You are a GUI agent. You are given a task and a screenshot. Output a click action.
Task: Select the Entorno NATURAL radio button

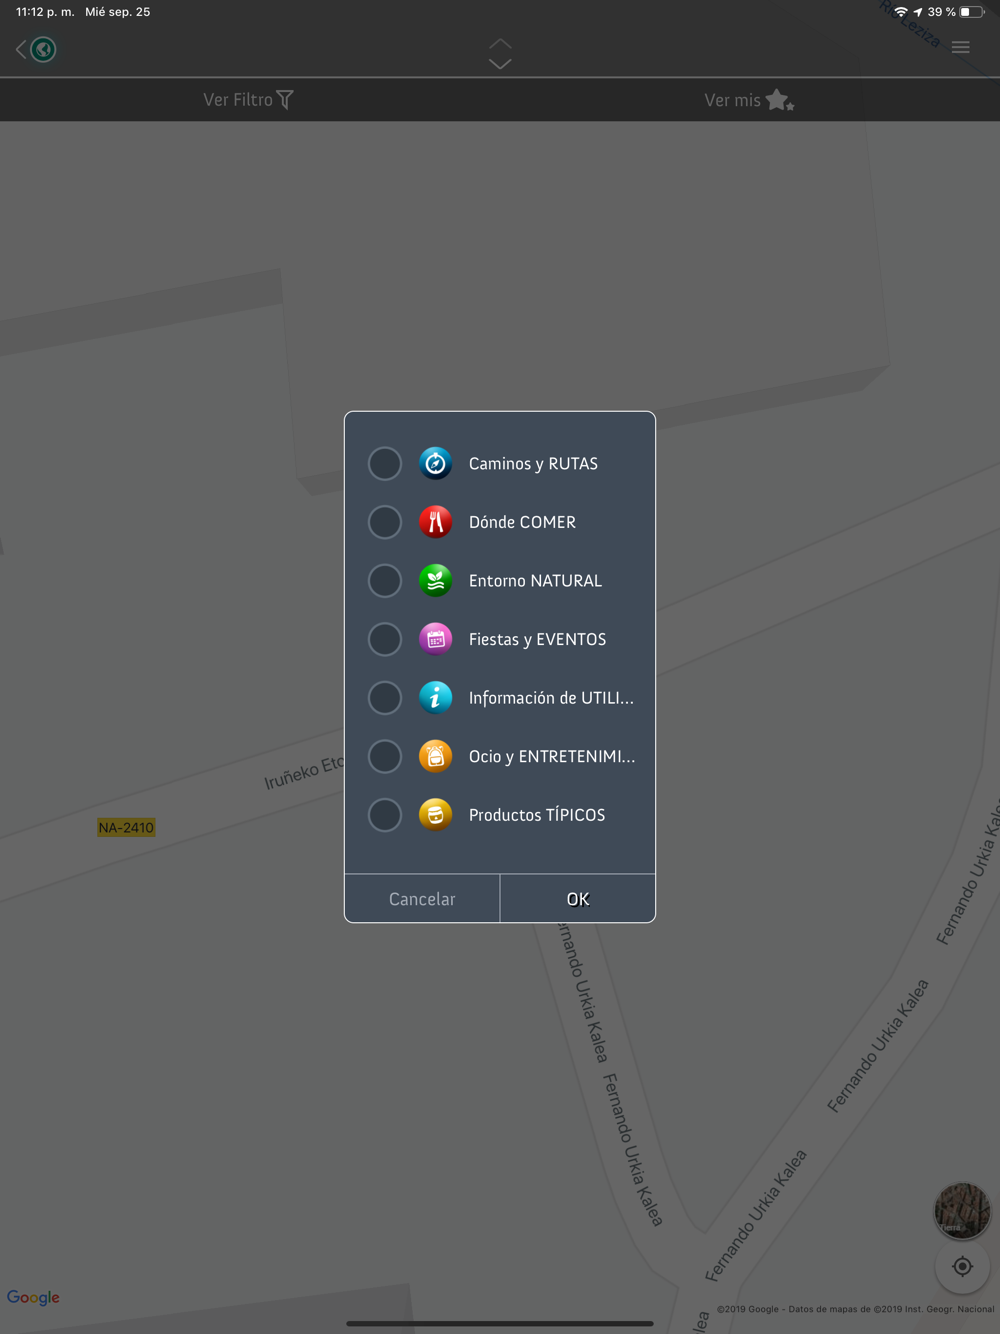point(384,581)
